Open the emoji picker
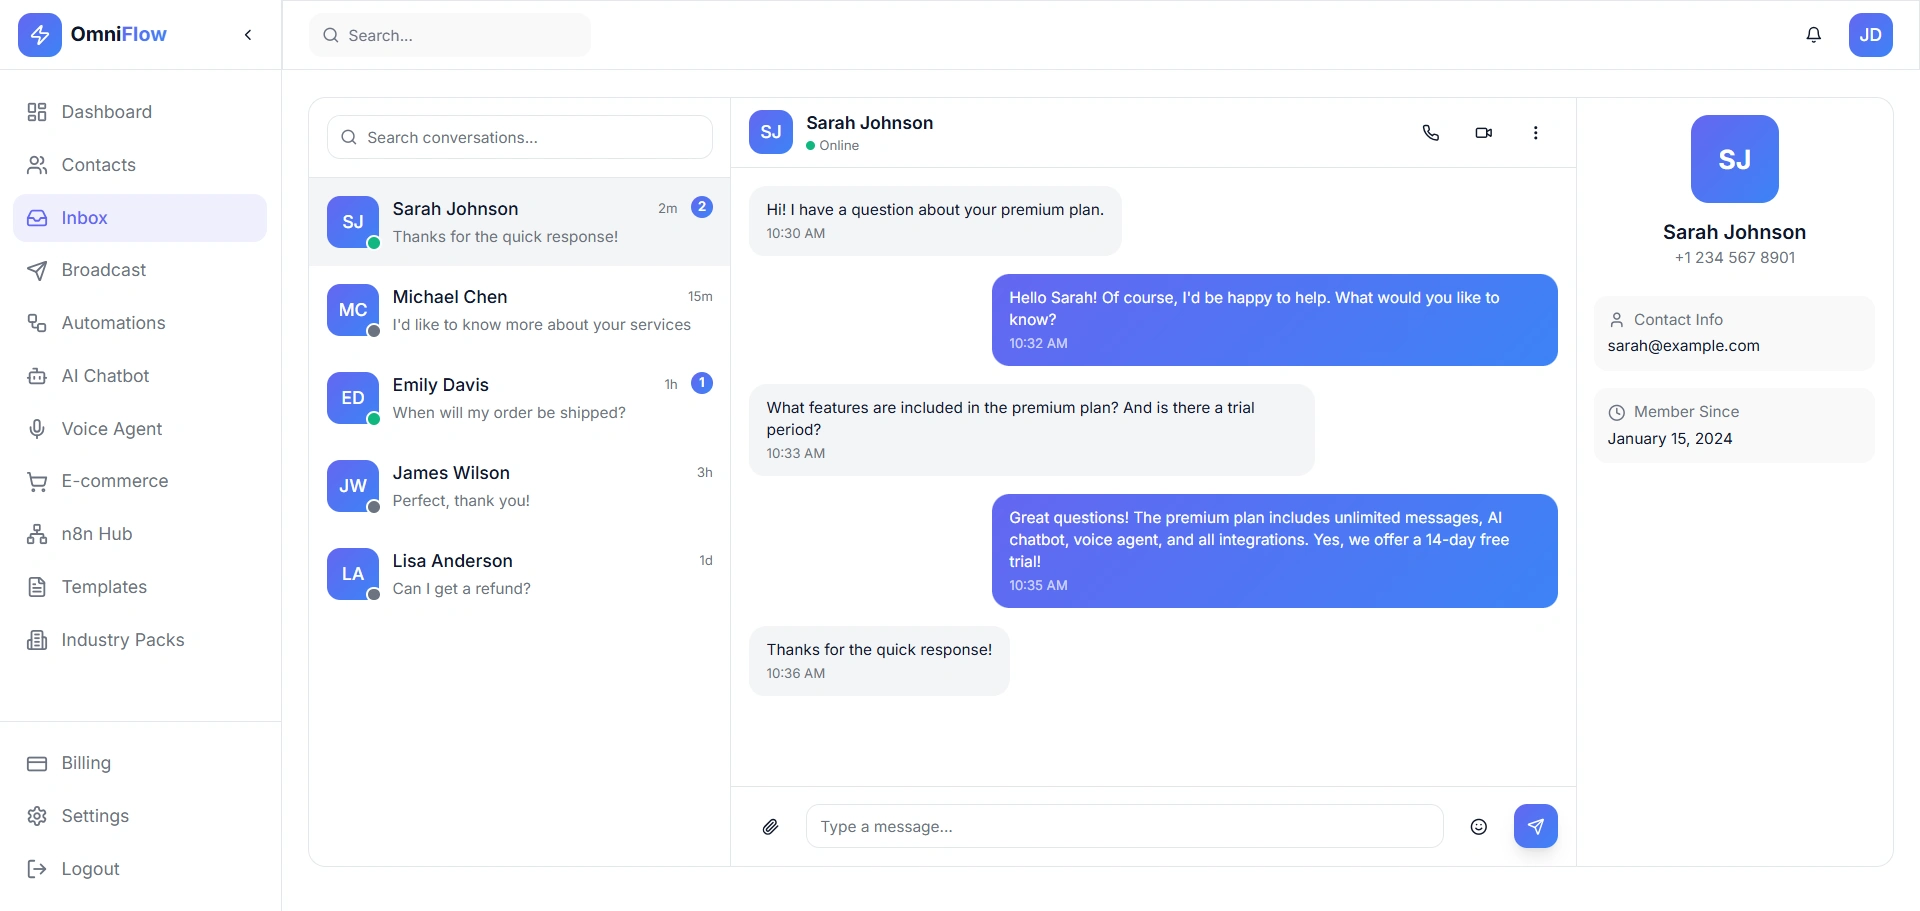The width and height of the screenshot is (1920, 911). tap(1479, 827)
